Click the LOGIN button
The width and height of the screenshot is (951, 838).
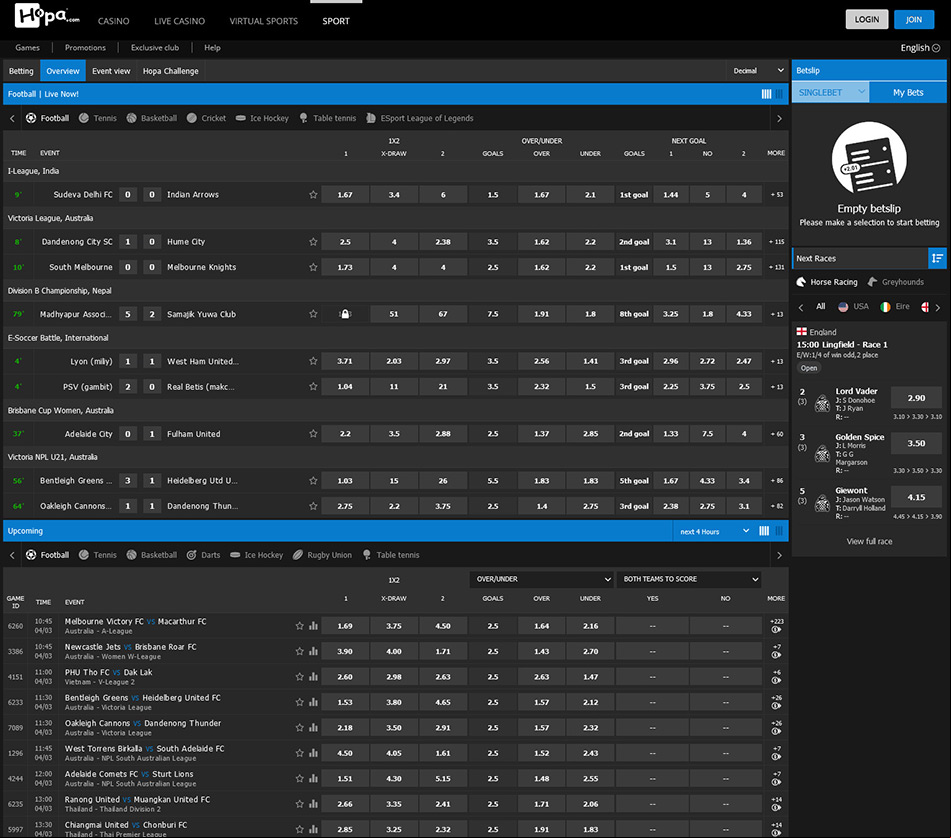pos(867,19)
